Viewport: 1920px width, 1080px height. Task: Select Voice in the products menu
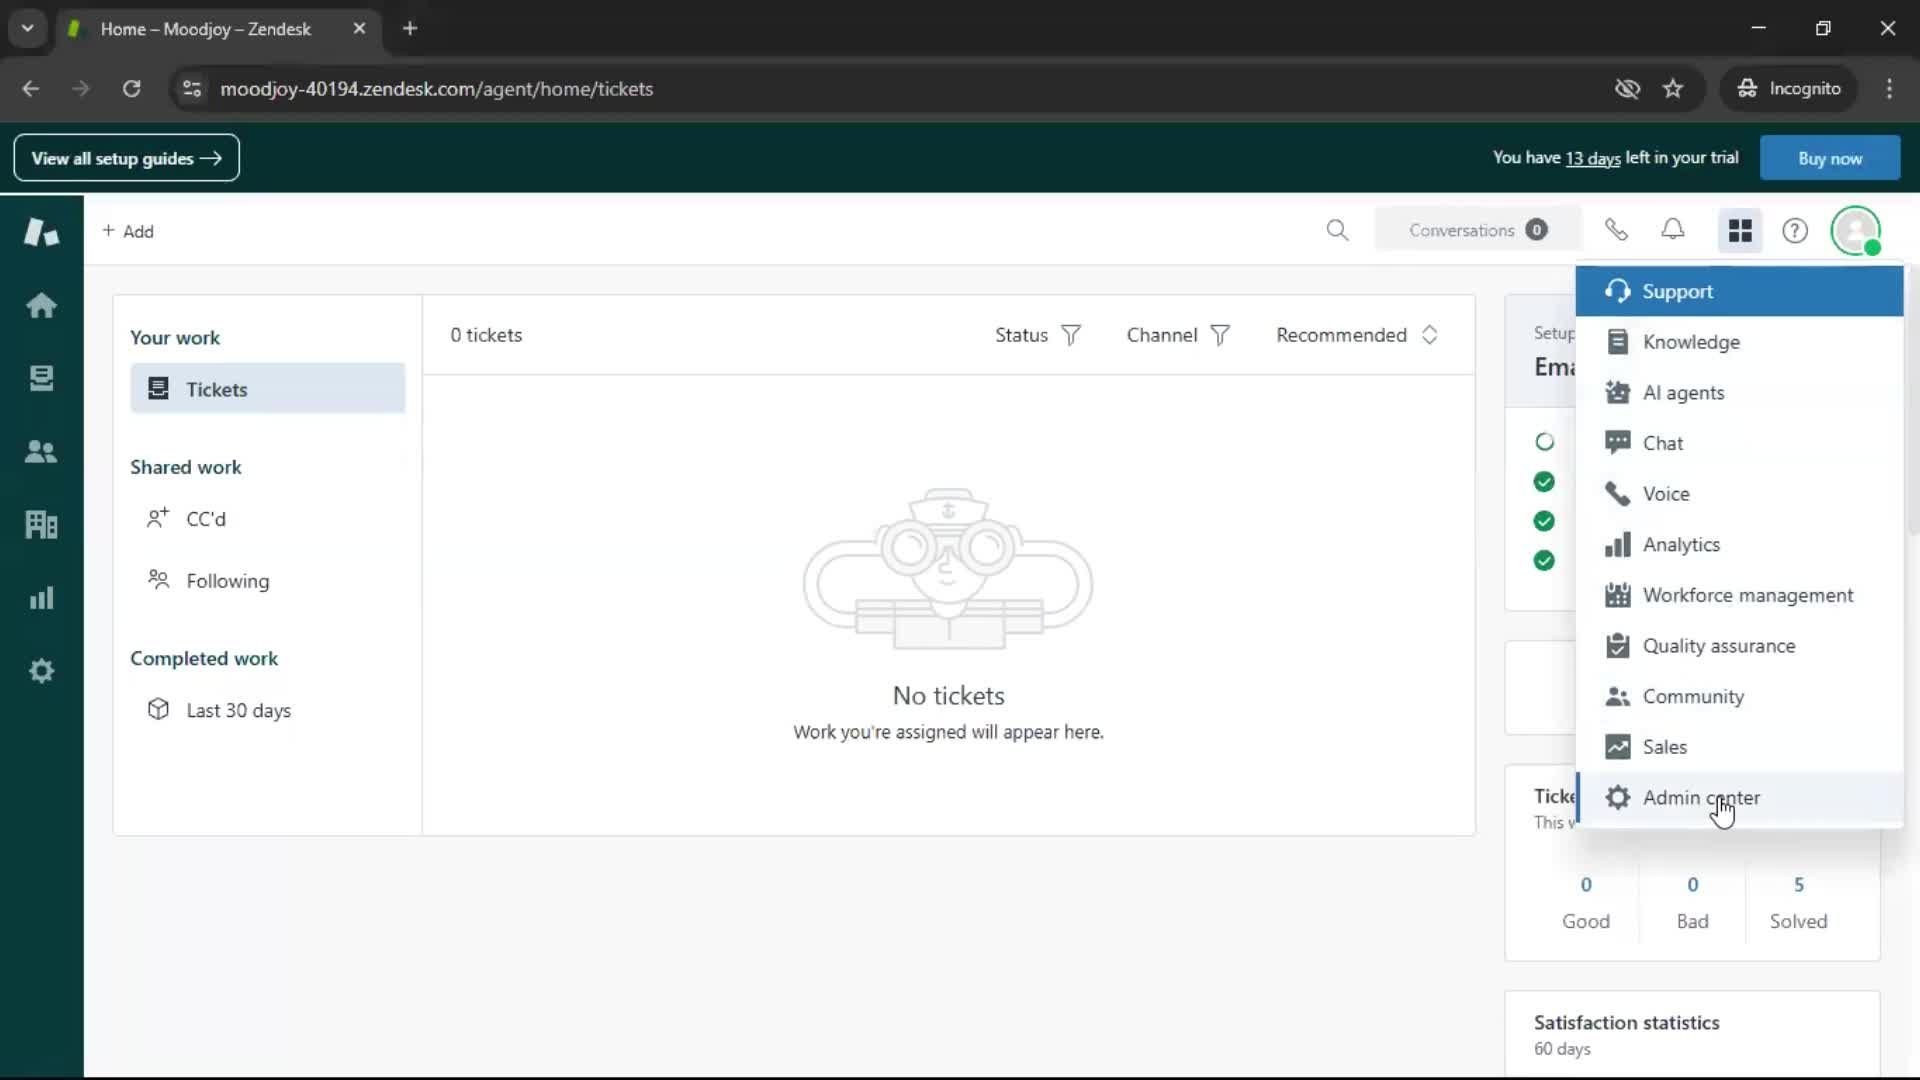click(1739, 494)
